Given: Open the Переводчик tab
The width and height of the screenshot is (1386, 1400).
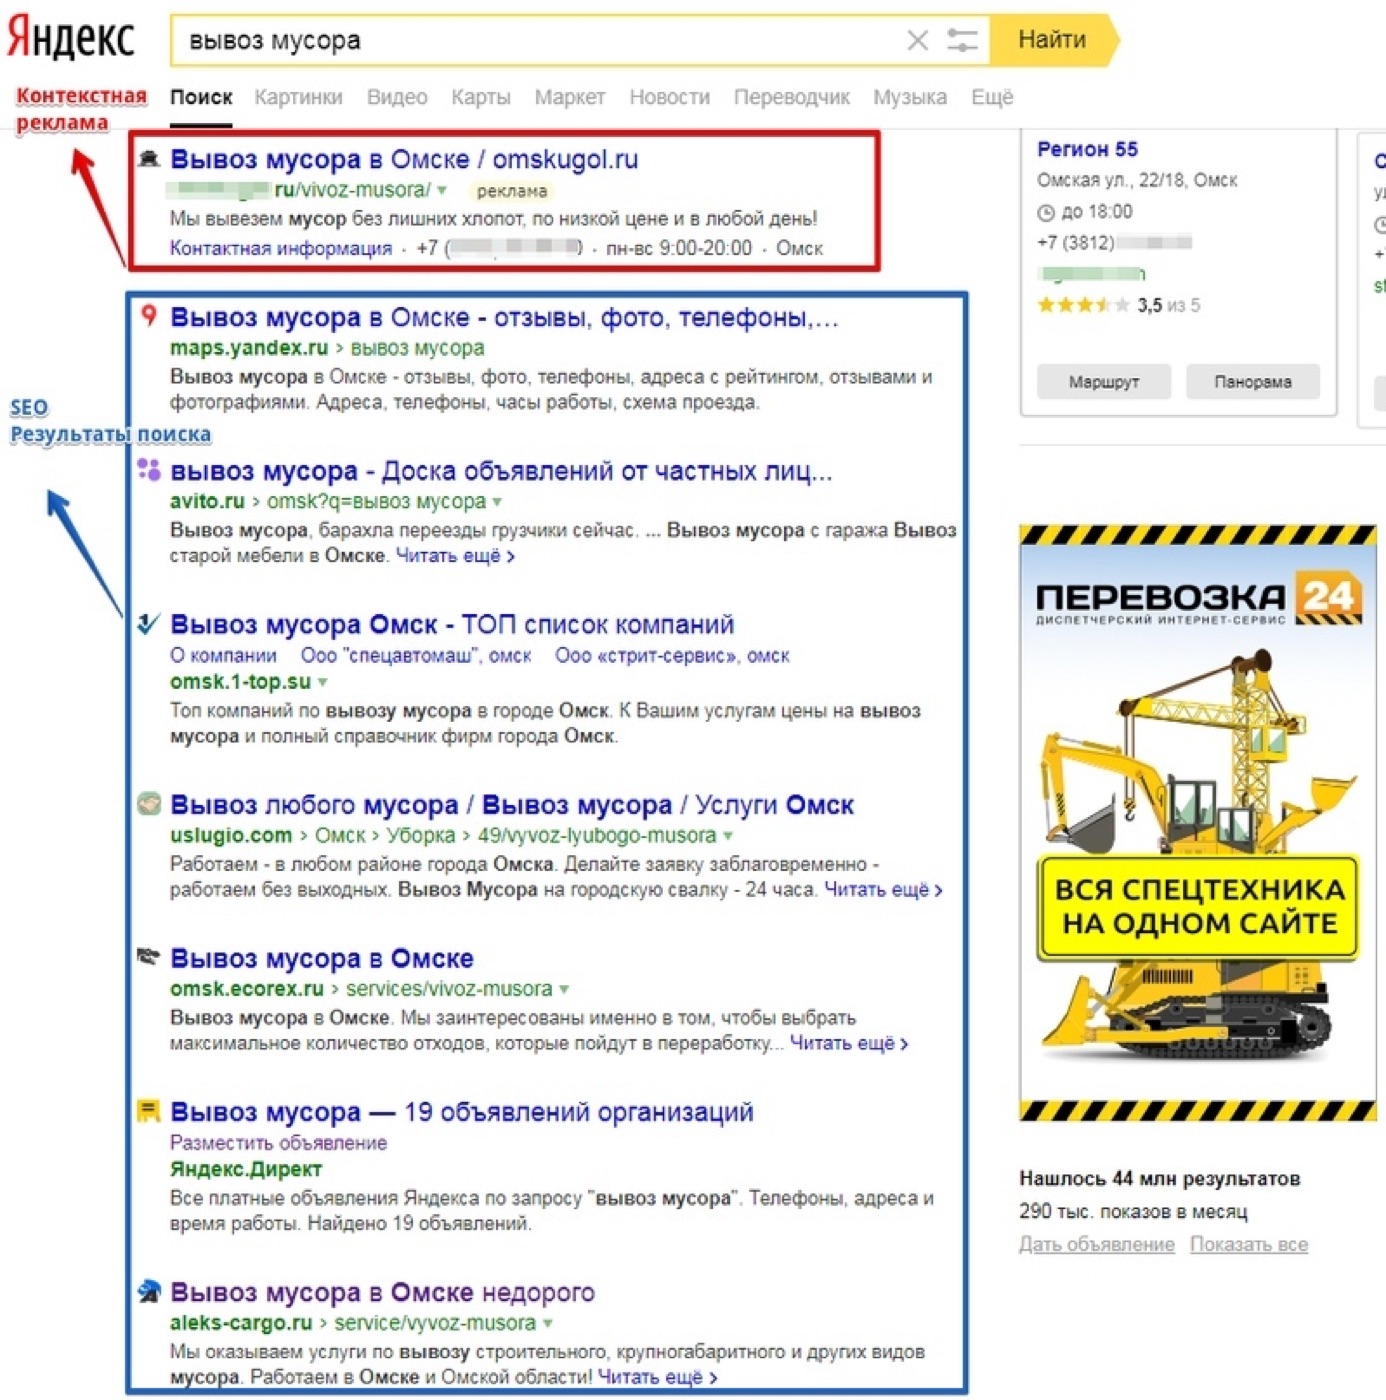Looking at the screenshot, I should pos(792,97).
